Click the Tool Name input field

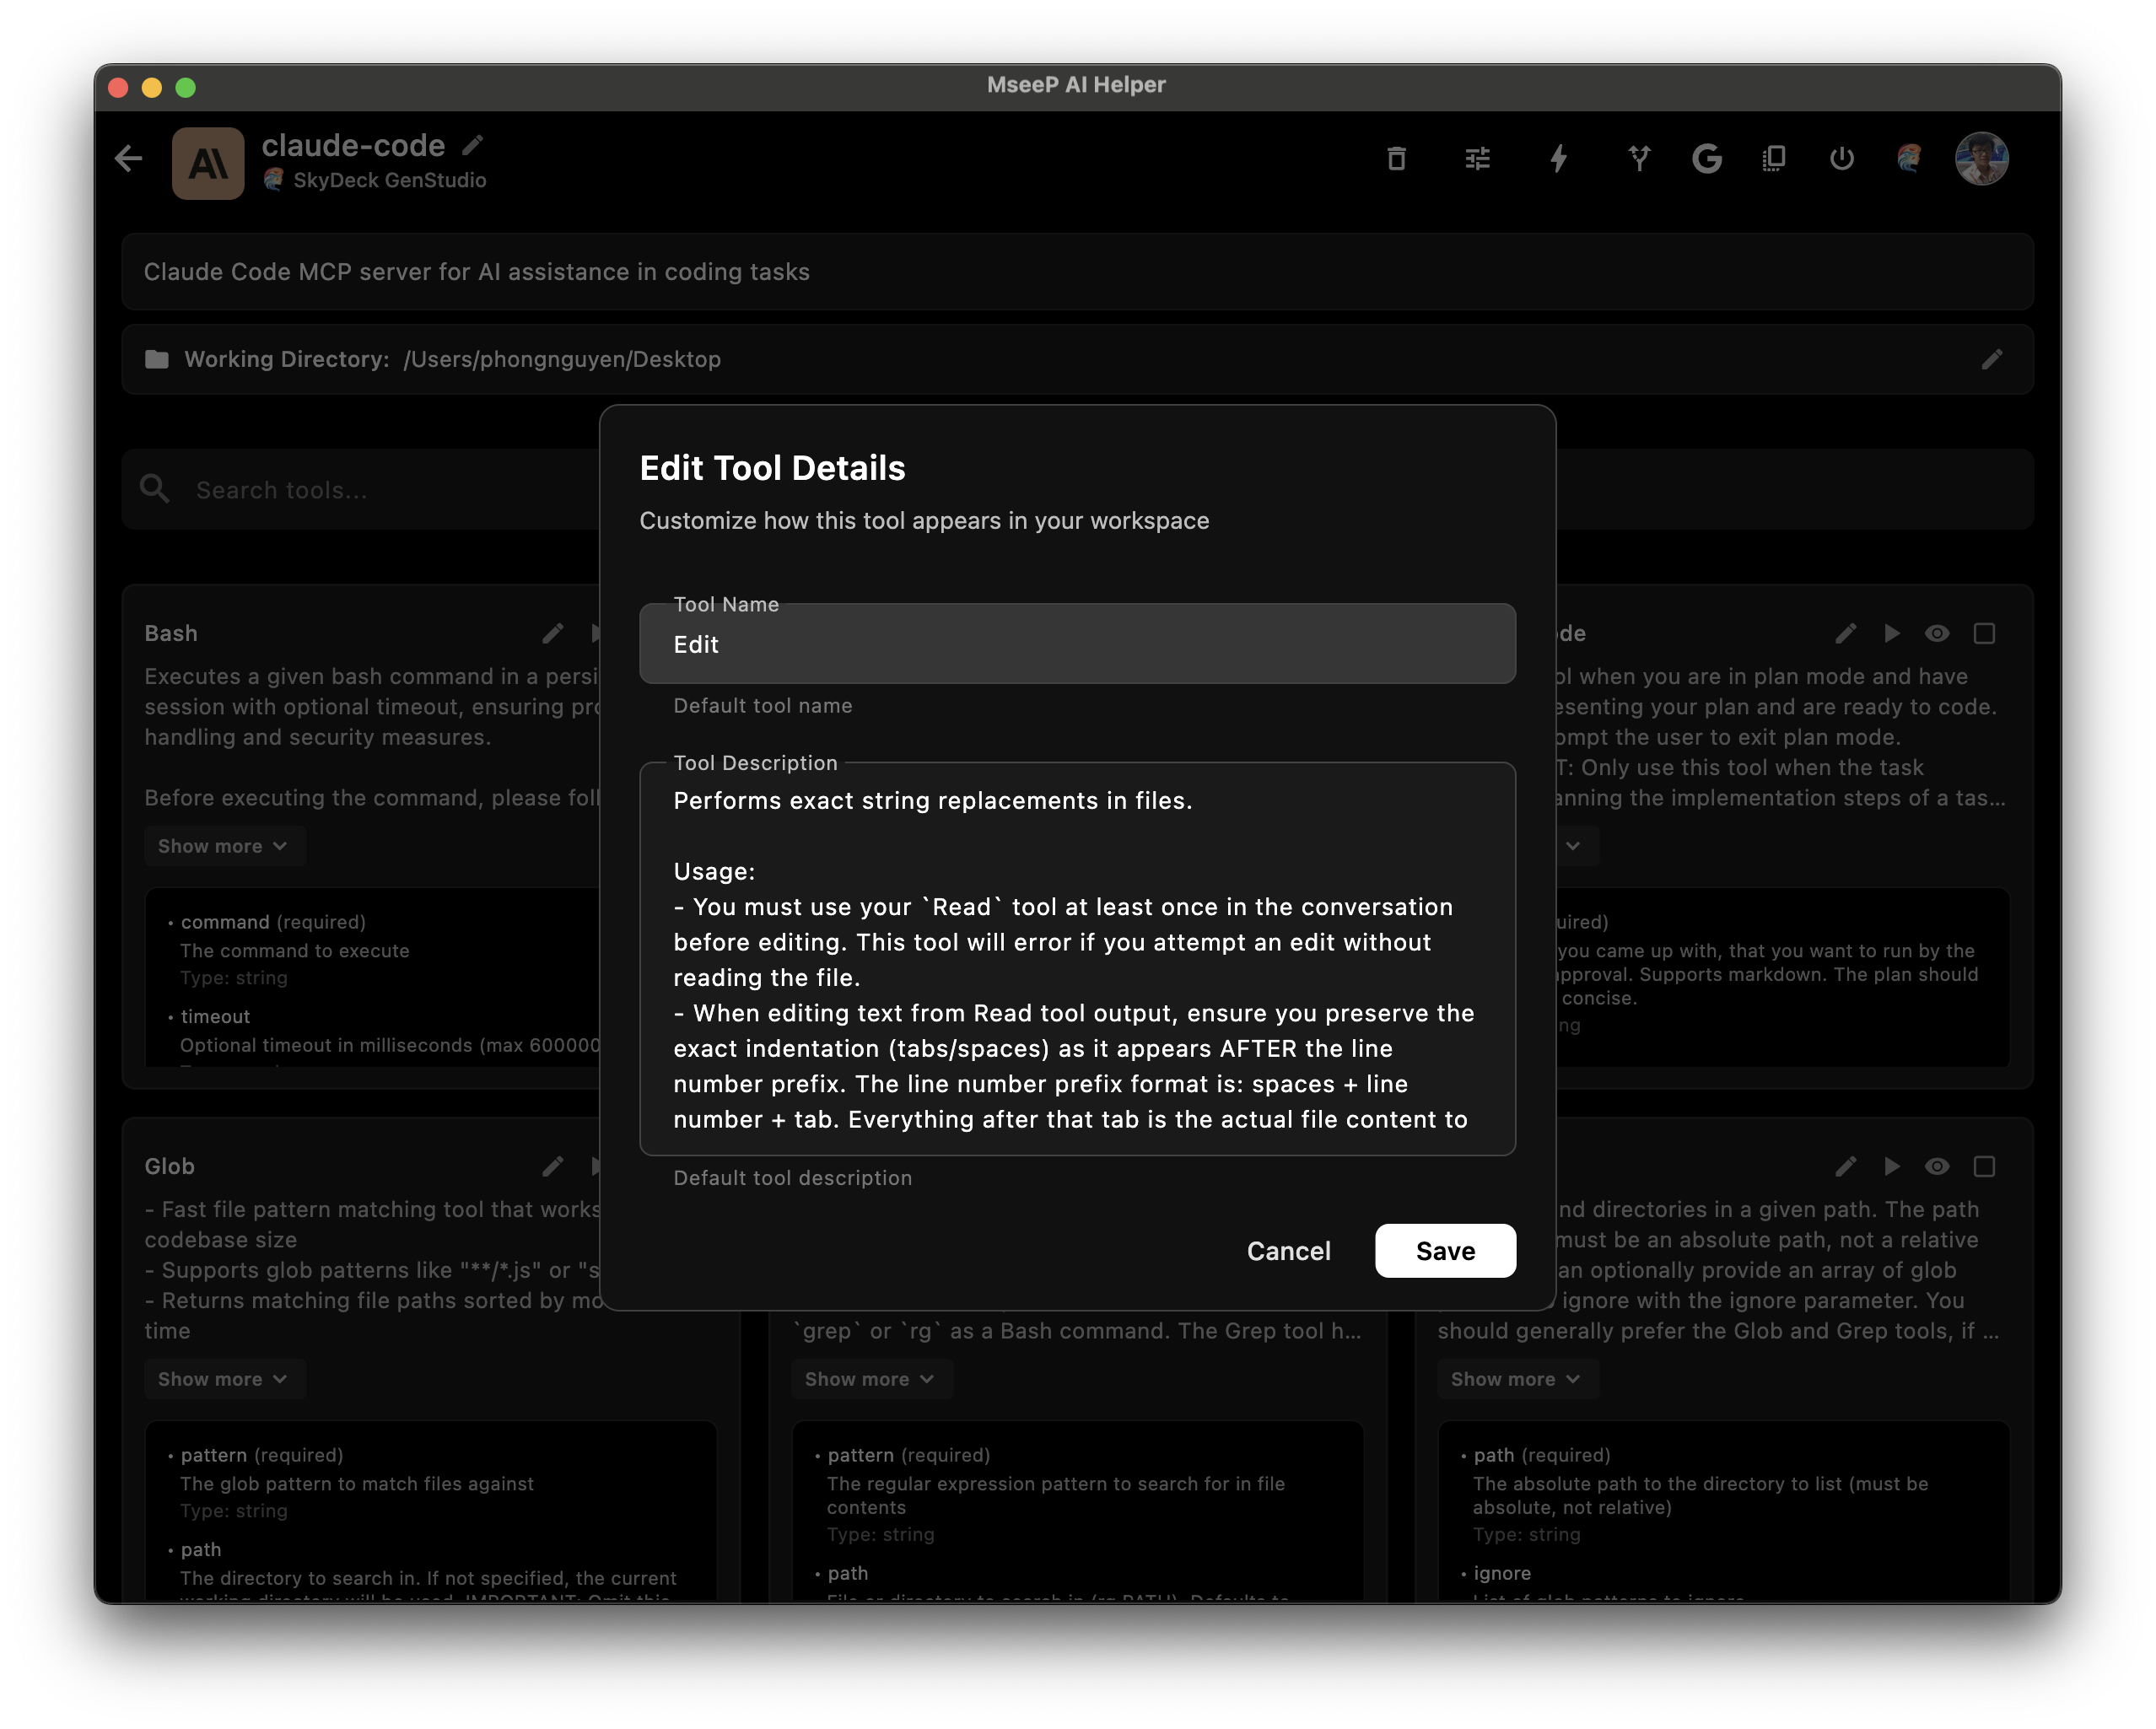(1077, 645)
